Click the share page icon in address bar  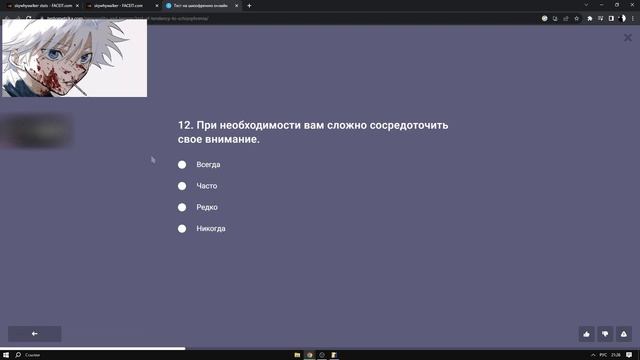coord(566,18)
